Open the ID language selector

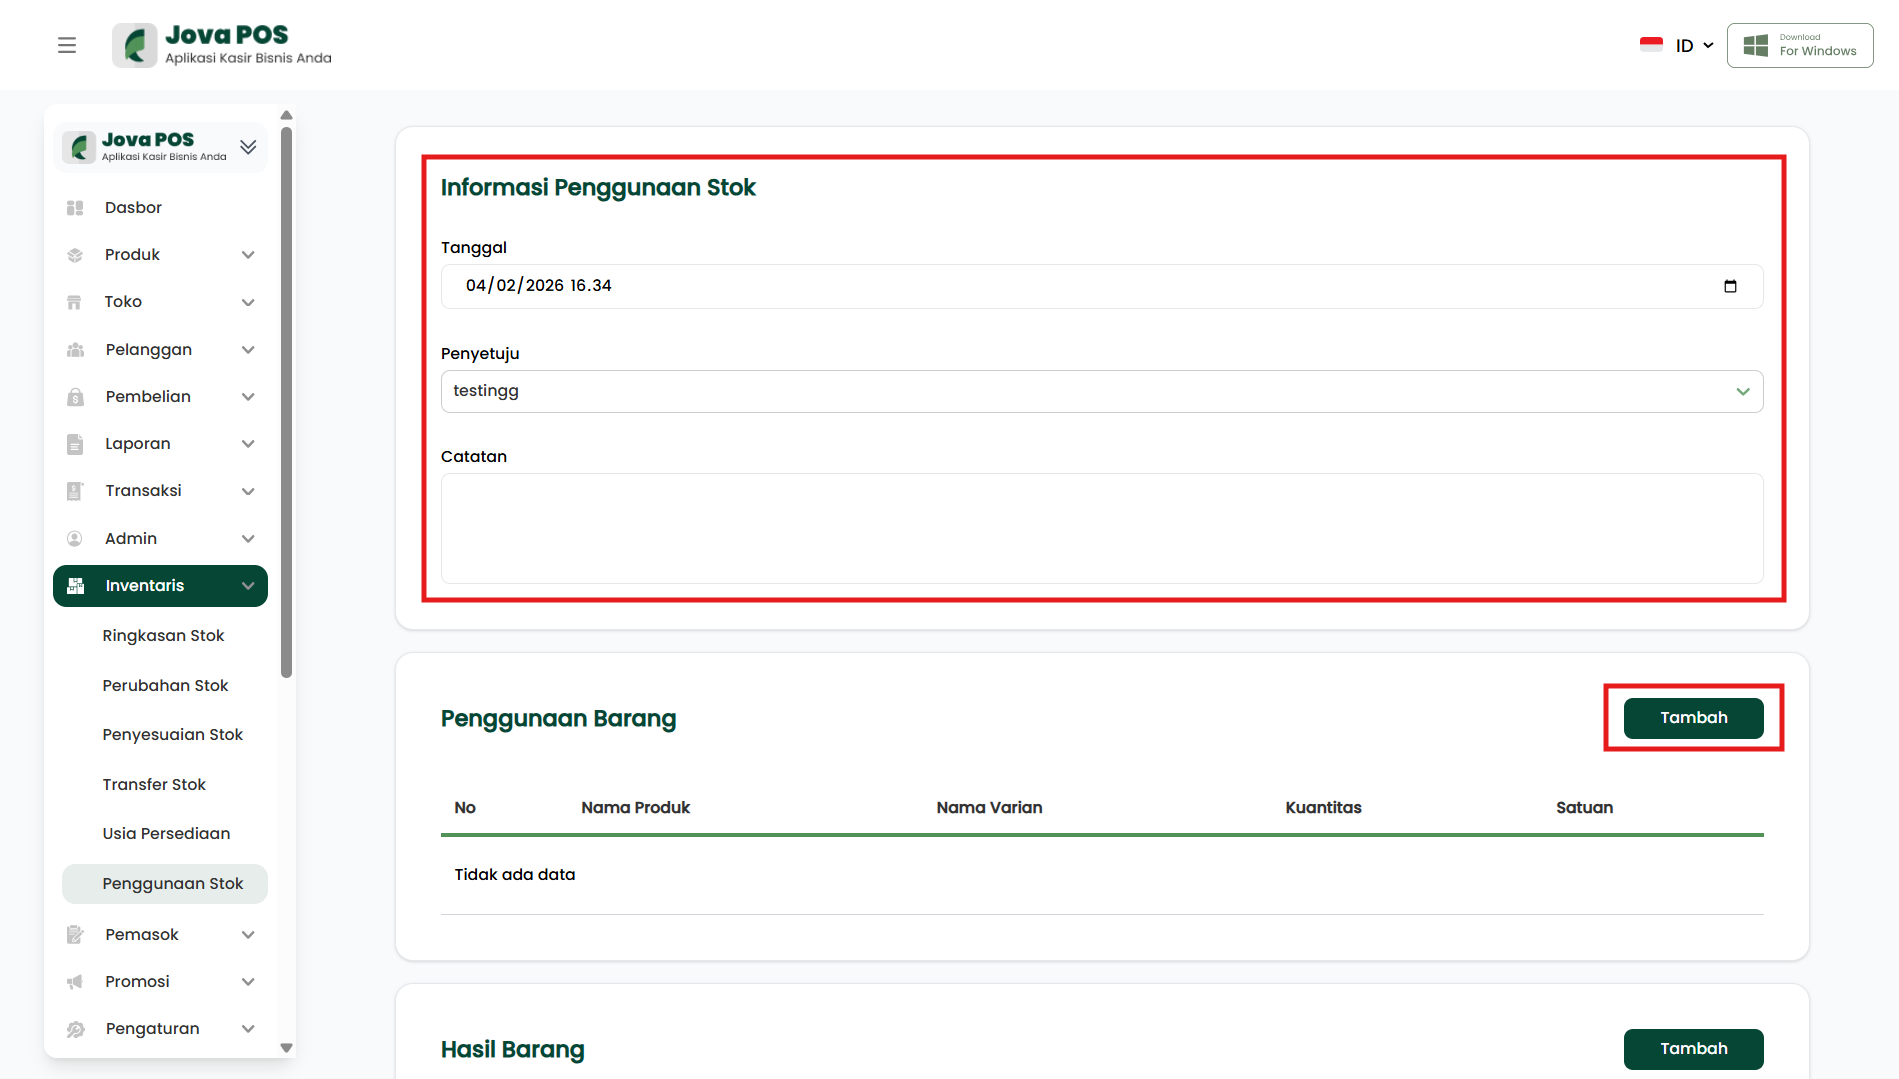coord(1694,45)
